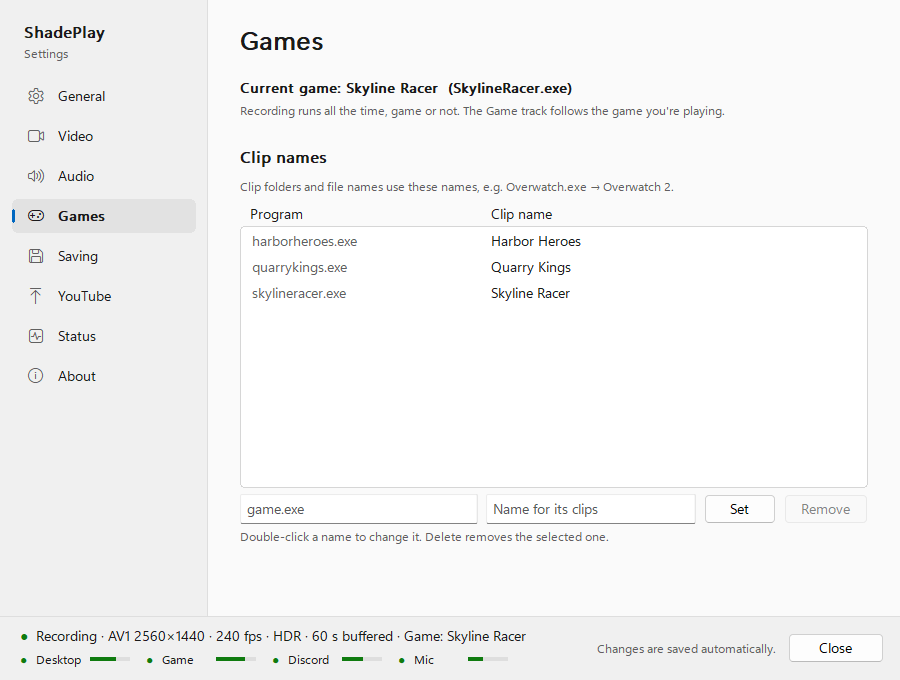Click the green dot beside Mic
Screen dimensions: 900x680
tap(402, 660)
